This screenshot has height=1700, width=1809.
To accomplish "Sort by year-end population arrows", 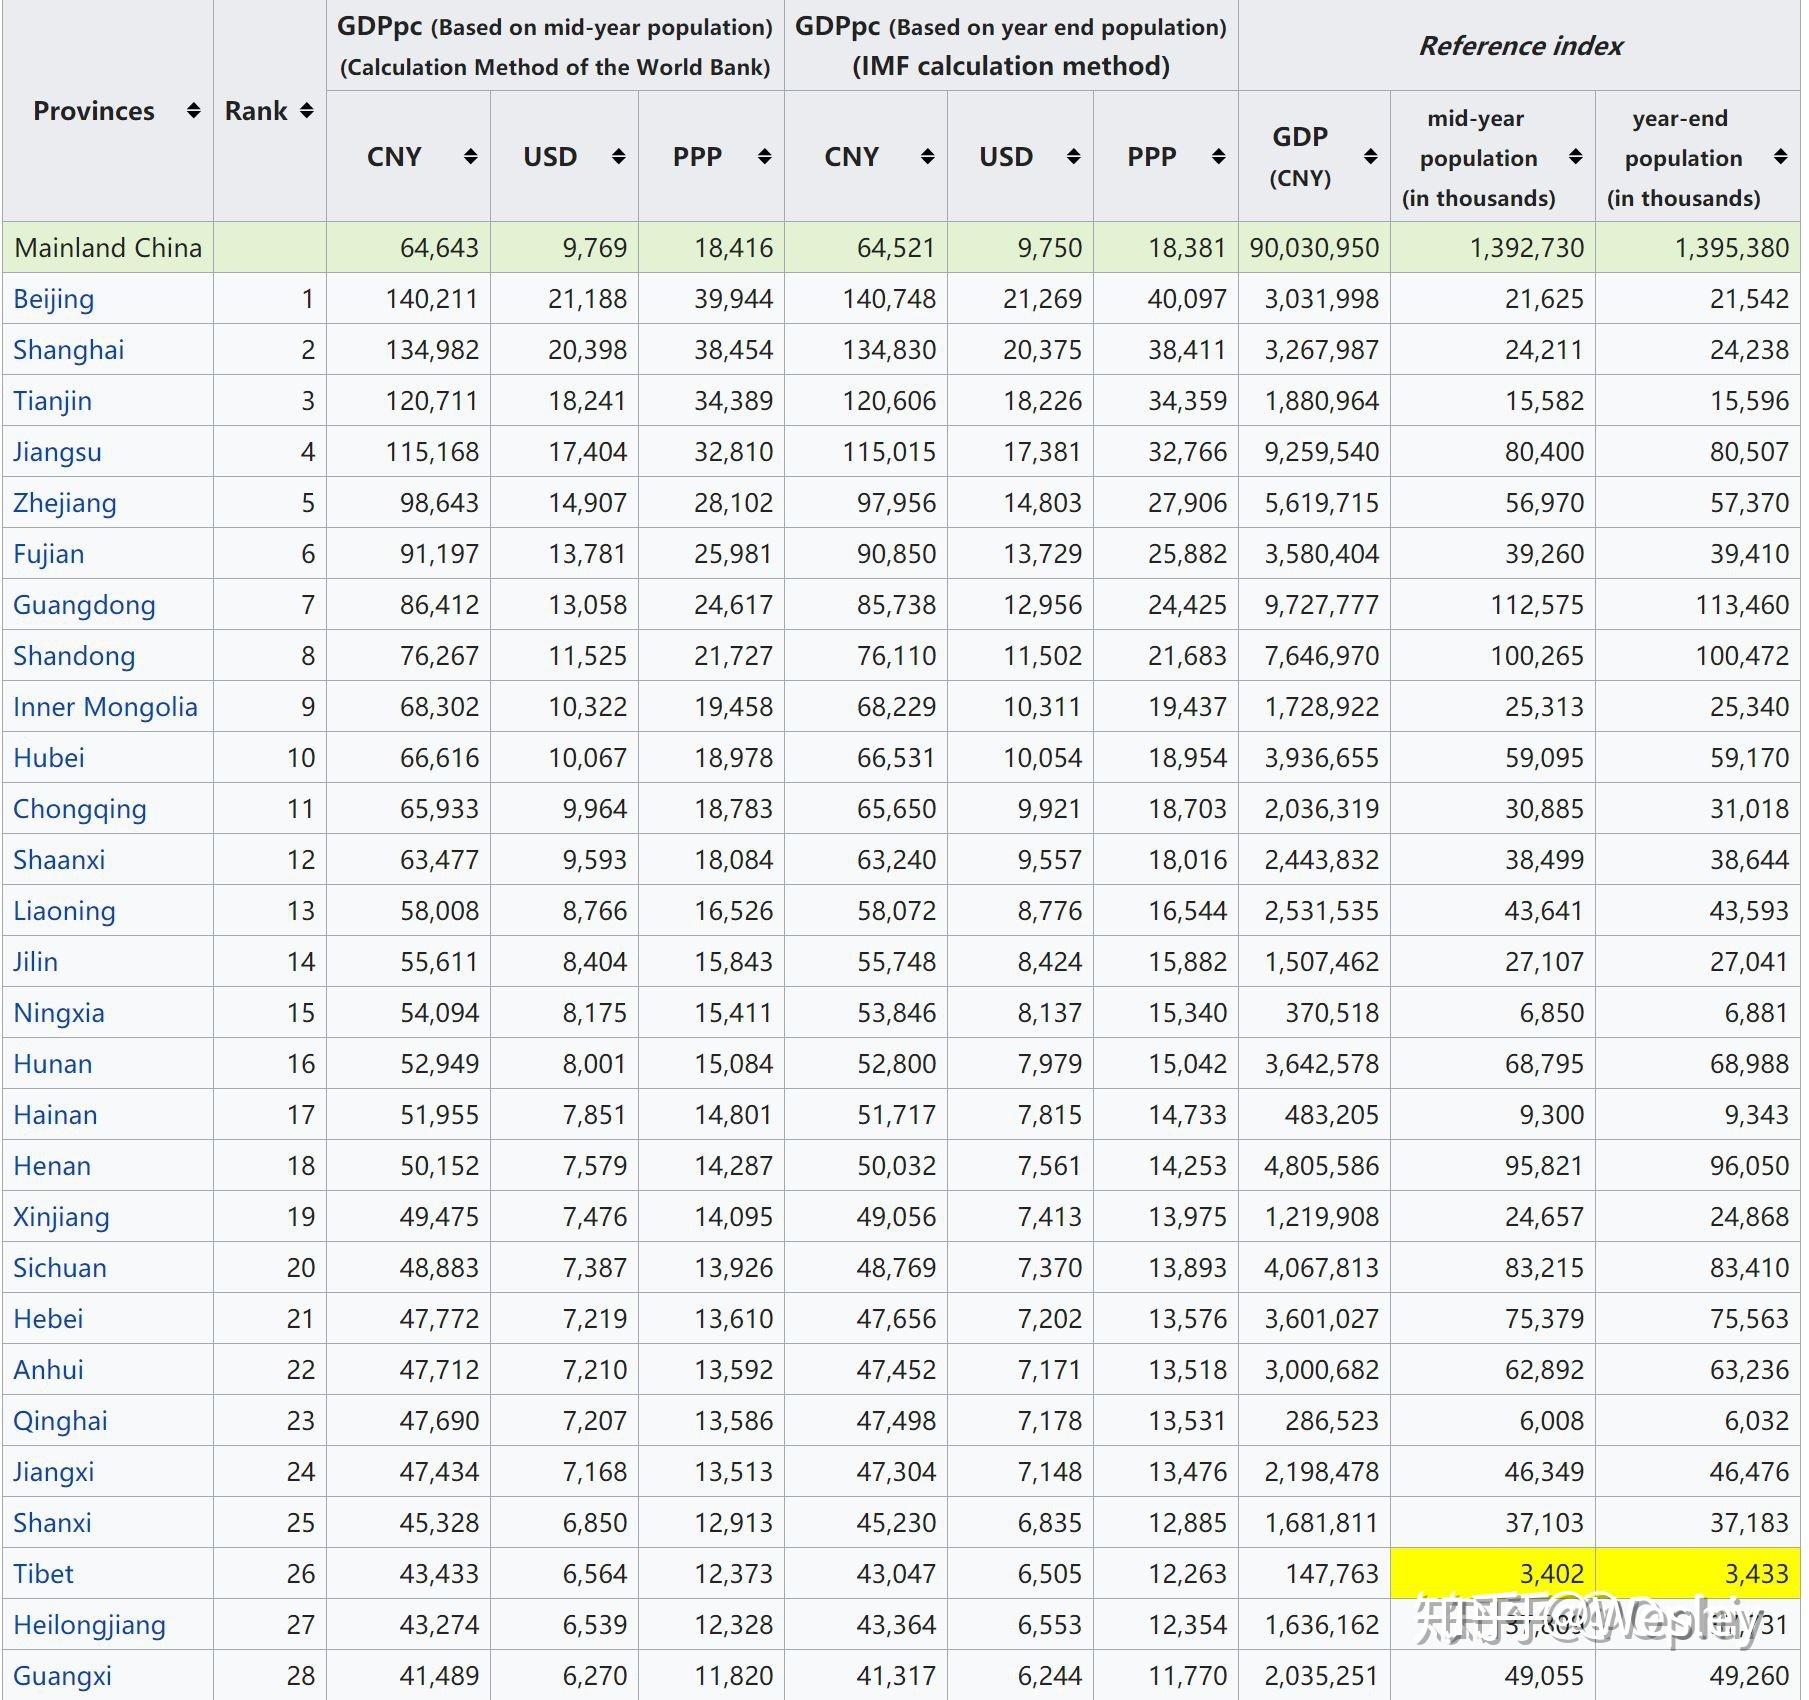I will pyautogui.click(x=1780, y=156).
